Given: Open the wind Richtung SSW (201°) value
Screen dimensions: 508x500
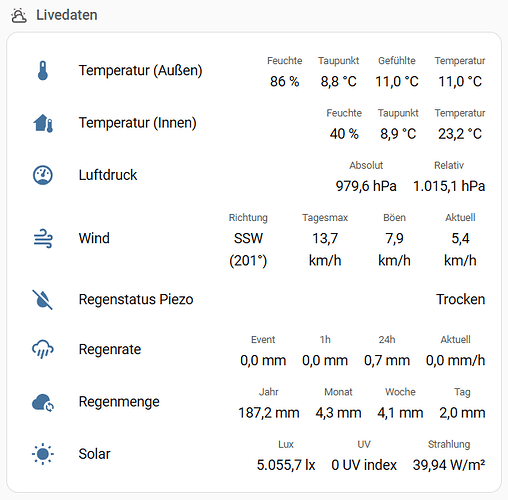Looking at the screenshot, I should click(x=248, y=249).
